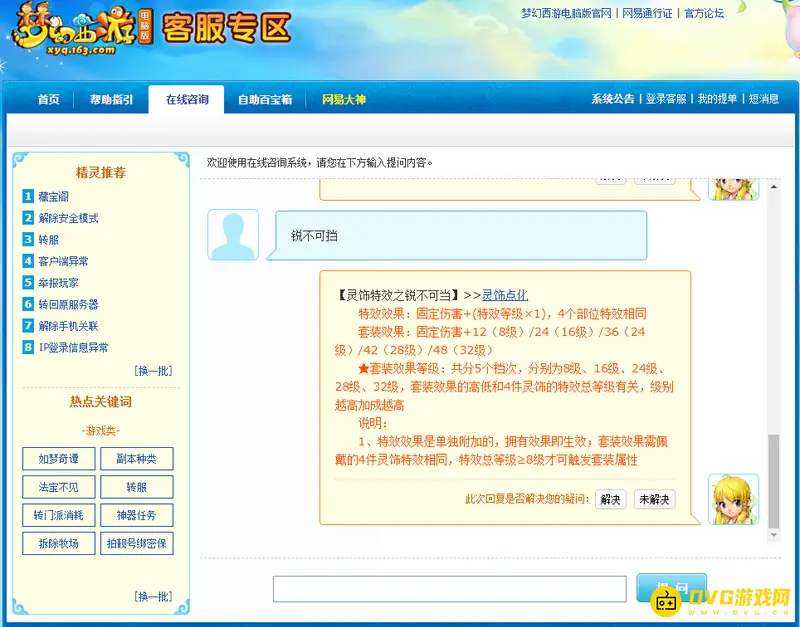Click the user silhouette avatar
The width and height of the screenshot is (800, 627).
pyautogui.click(x=233, y=235)
